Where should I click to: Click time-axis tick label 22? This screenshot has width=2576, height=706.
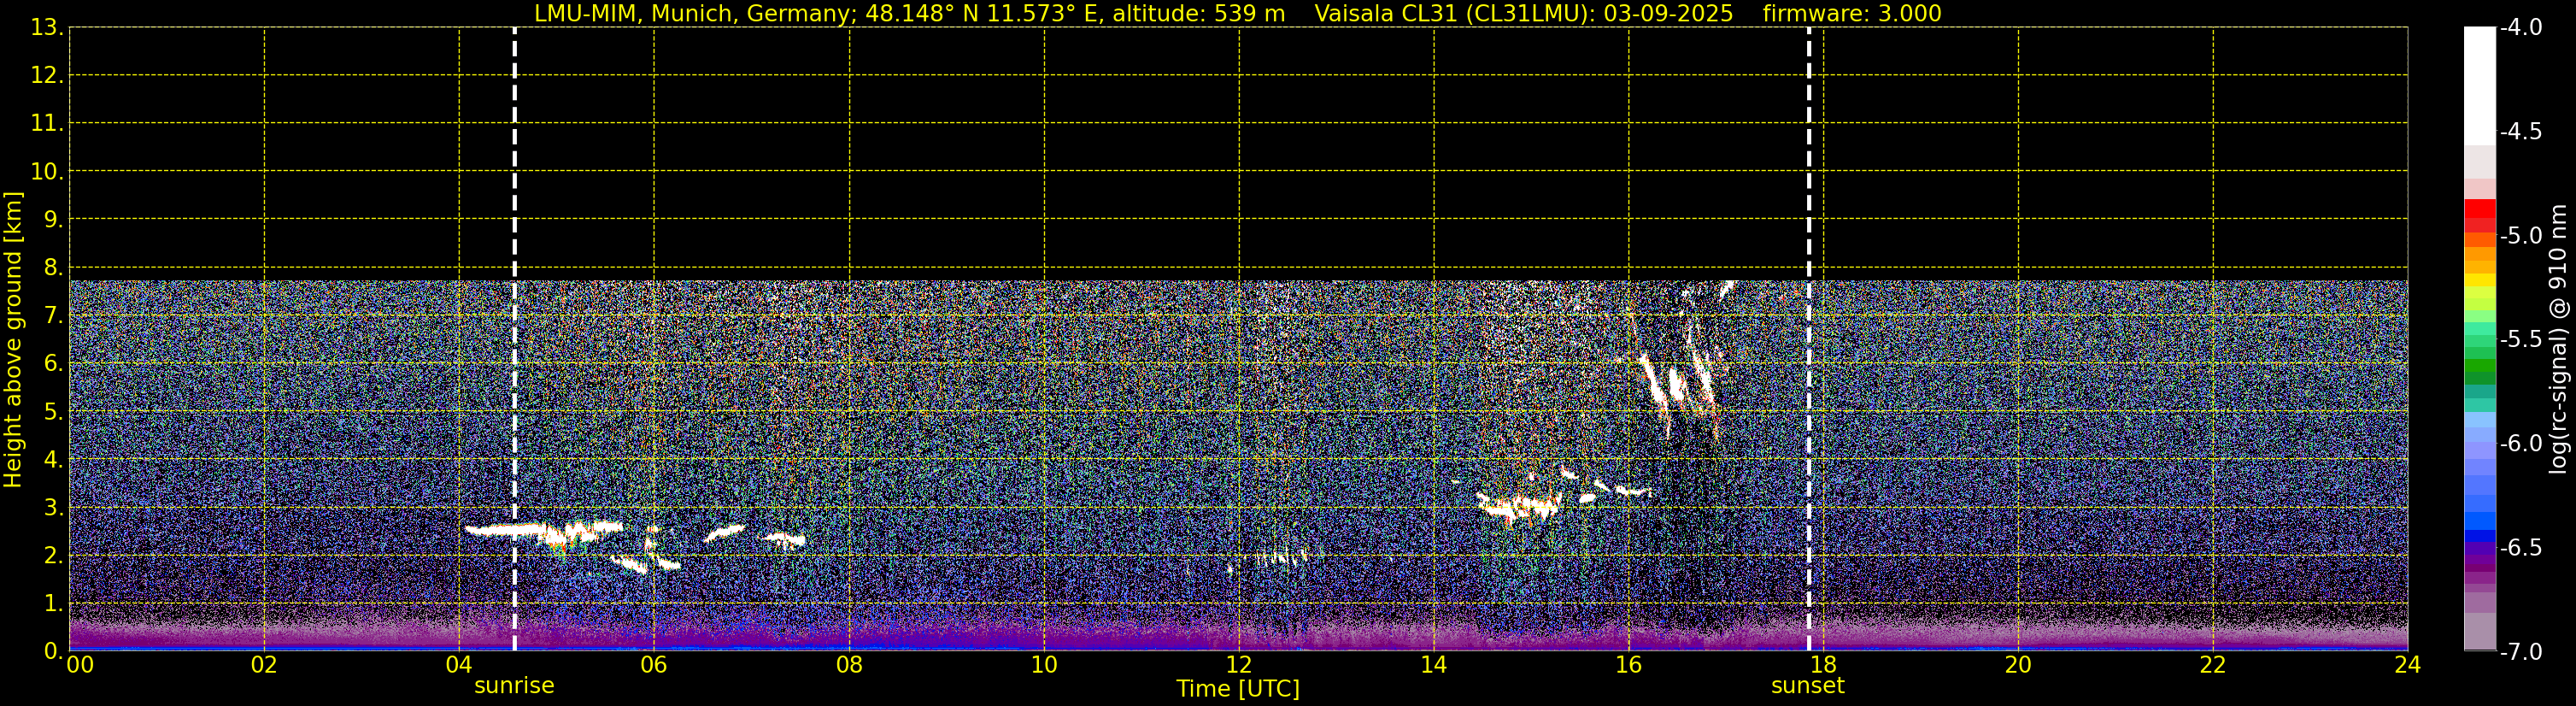tap(2213, 665)
